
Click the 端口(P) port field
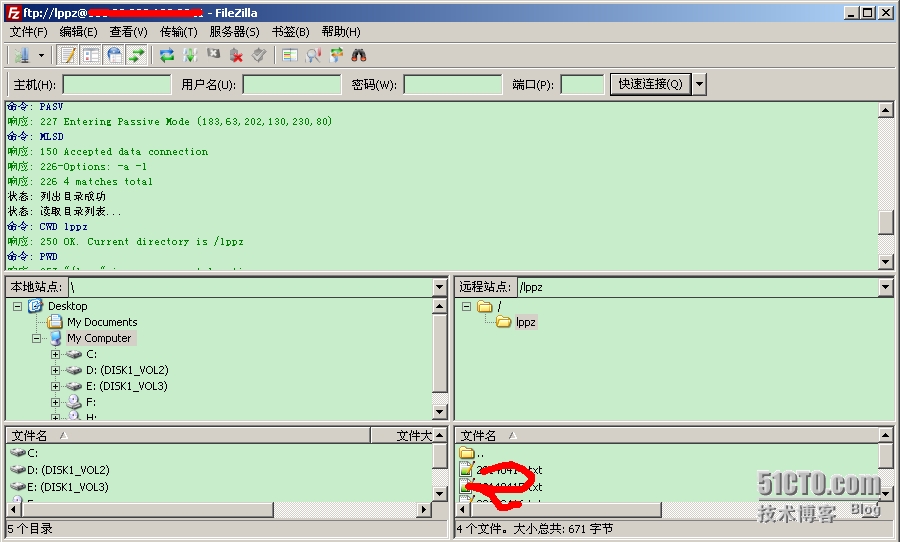[582, 84]
